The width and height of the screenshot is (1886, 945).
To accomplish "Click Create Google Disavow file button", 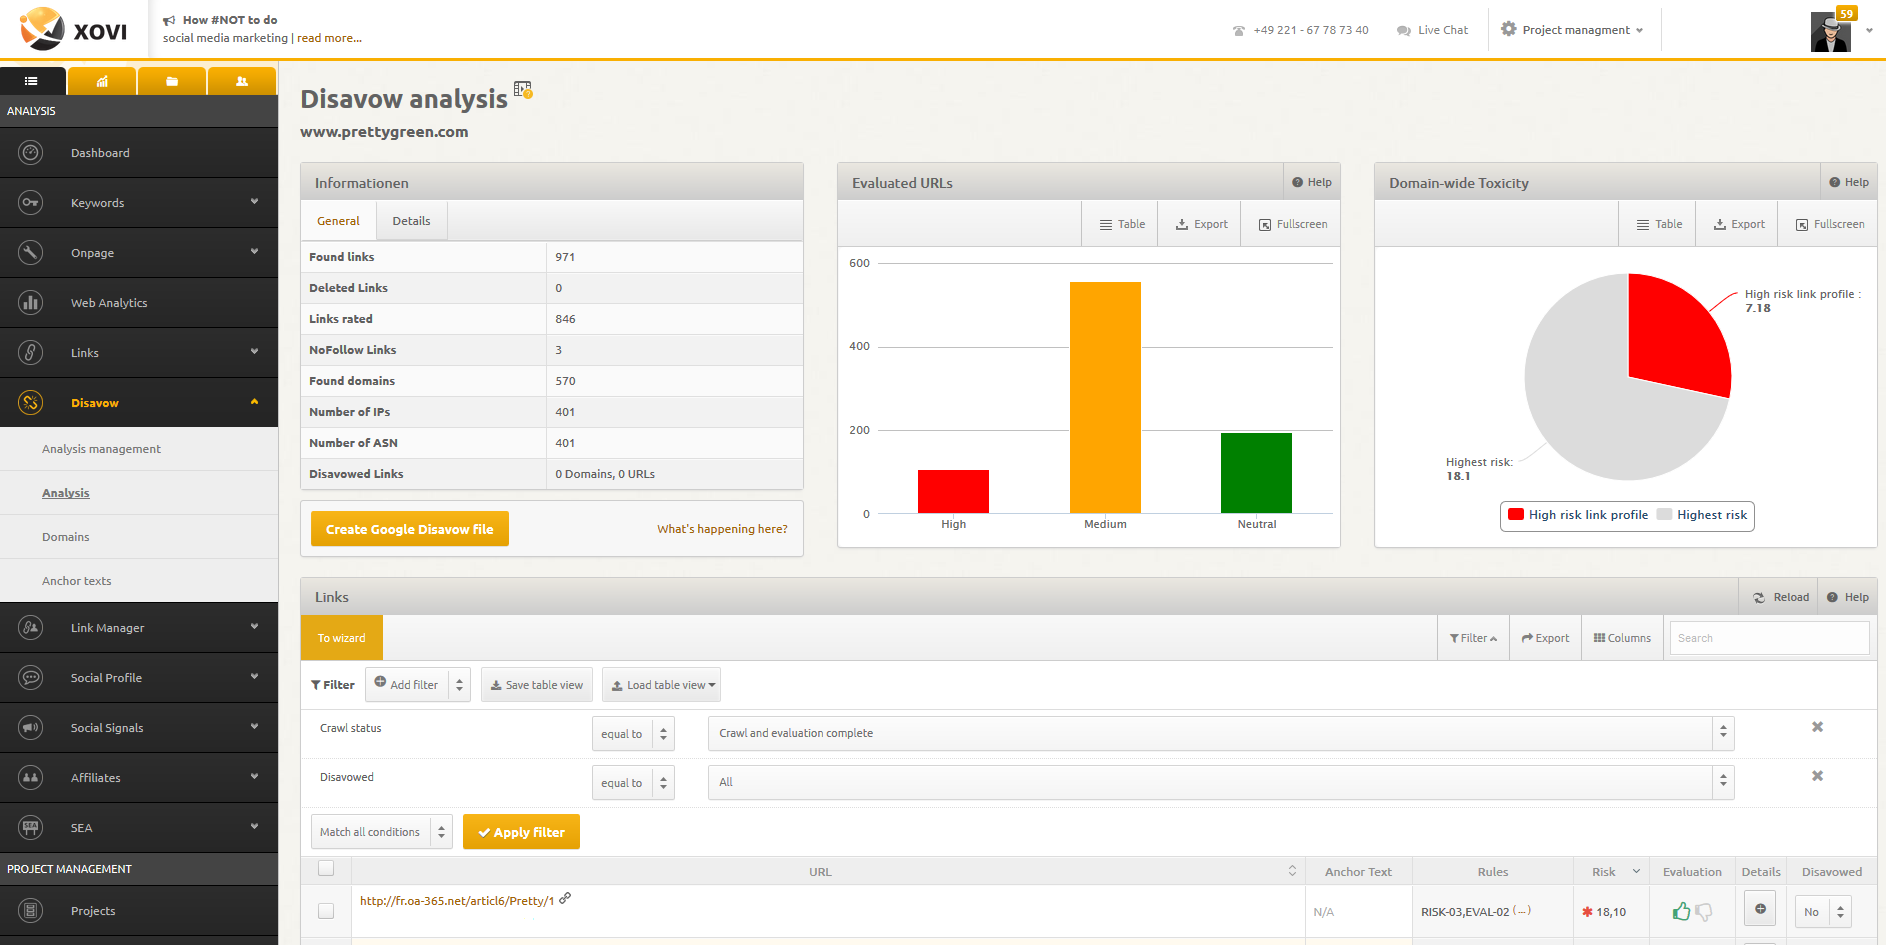I will [410, 529].
